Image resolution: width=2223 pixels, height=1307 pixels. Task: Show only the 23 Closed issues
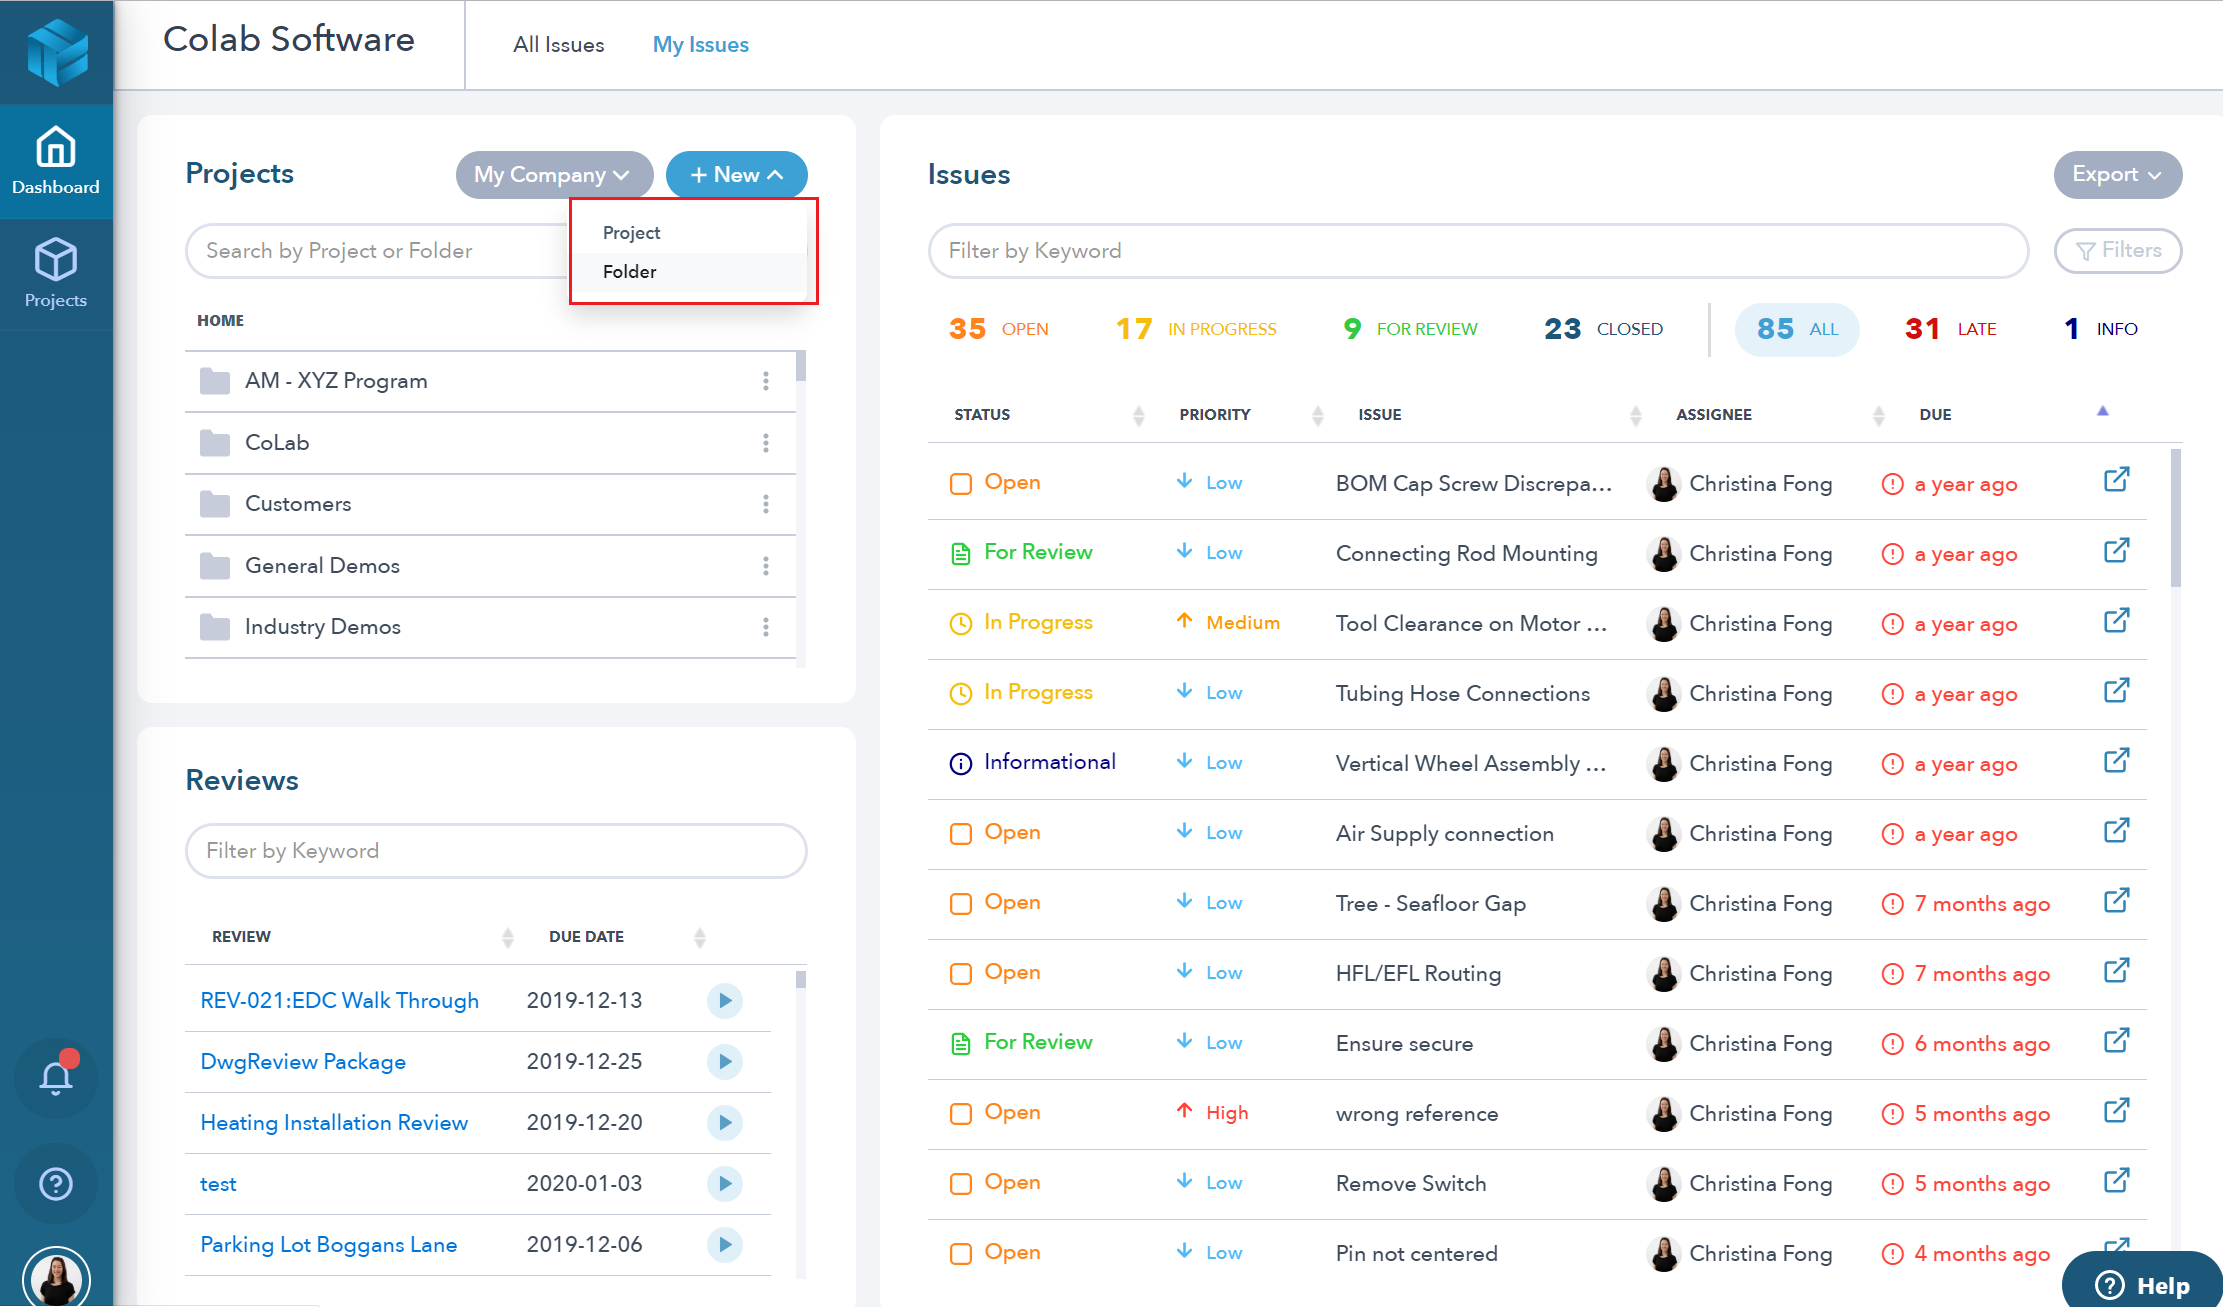[1603, 329]
